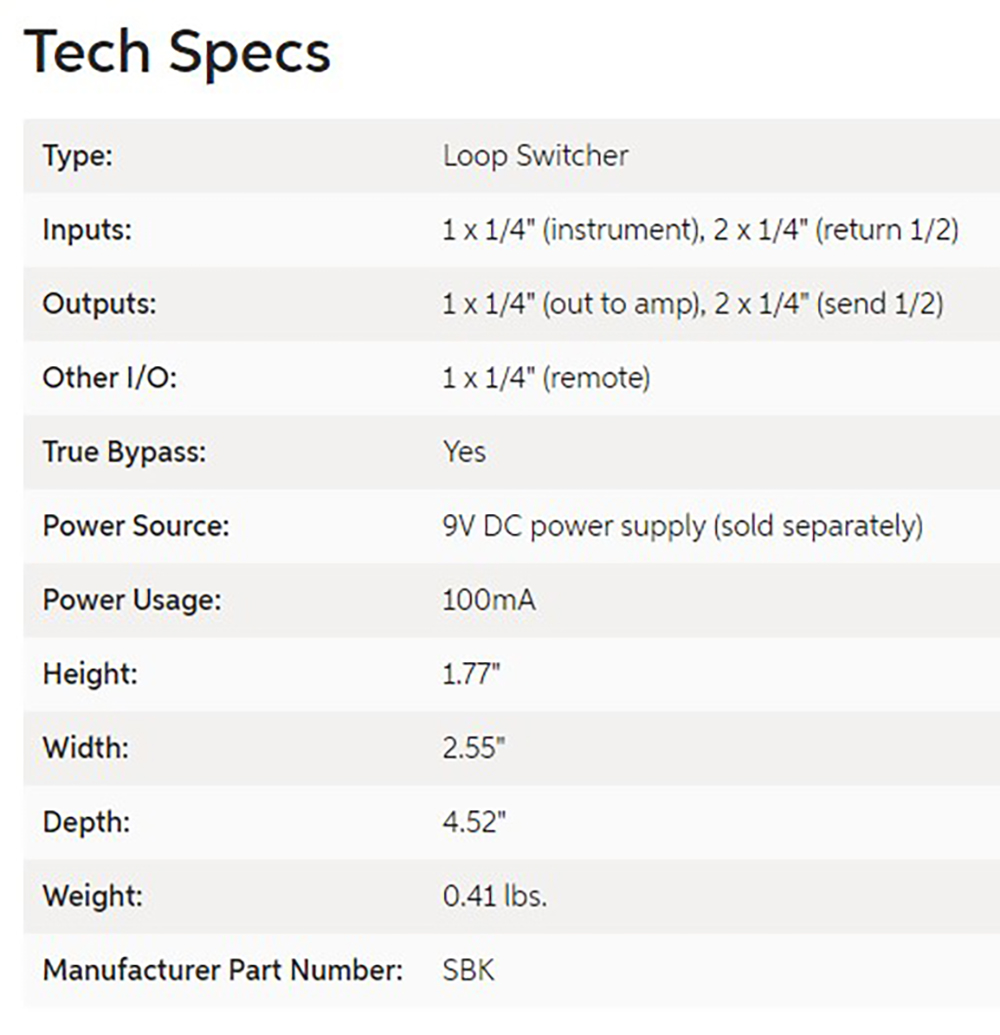The image size is (1000, 1035).
Task: Select the Type label
Action: click(78, 157)
